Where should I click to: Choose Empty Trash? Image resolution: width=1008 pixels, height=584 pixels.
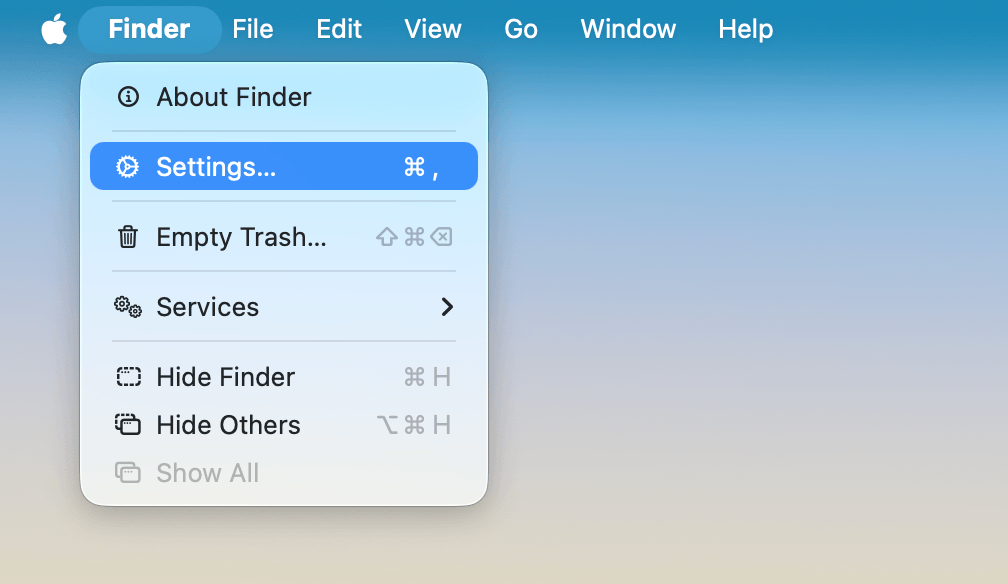(x=240, y=237)
